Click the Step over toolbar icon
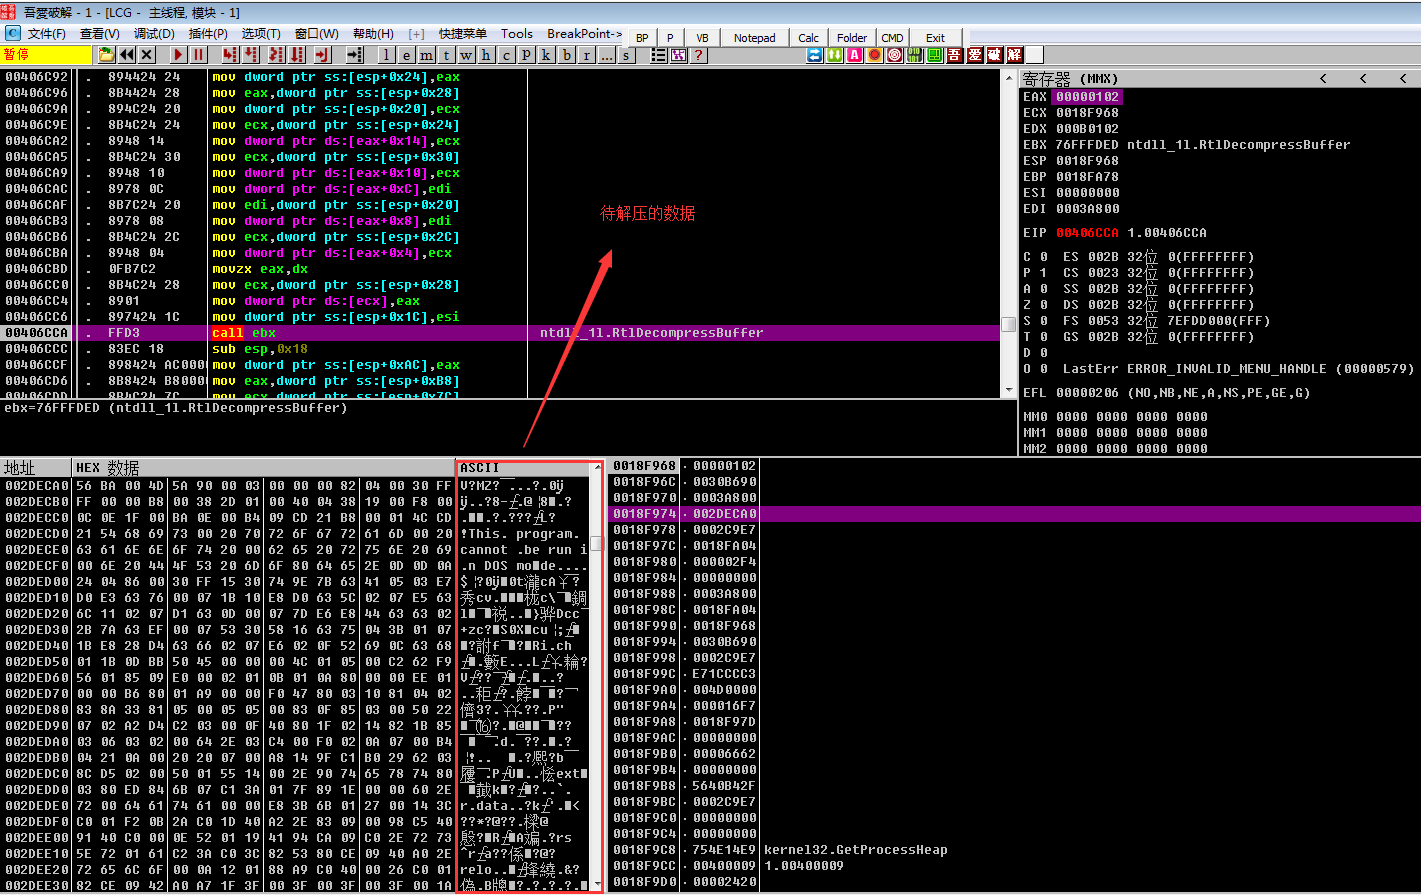This screenshot has width=1421, height=895. [250, 55]
